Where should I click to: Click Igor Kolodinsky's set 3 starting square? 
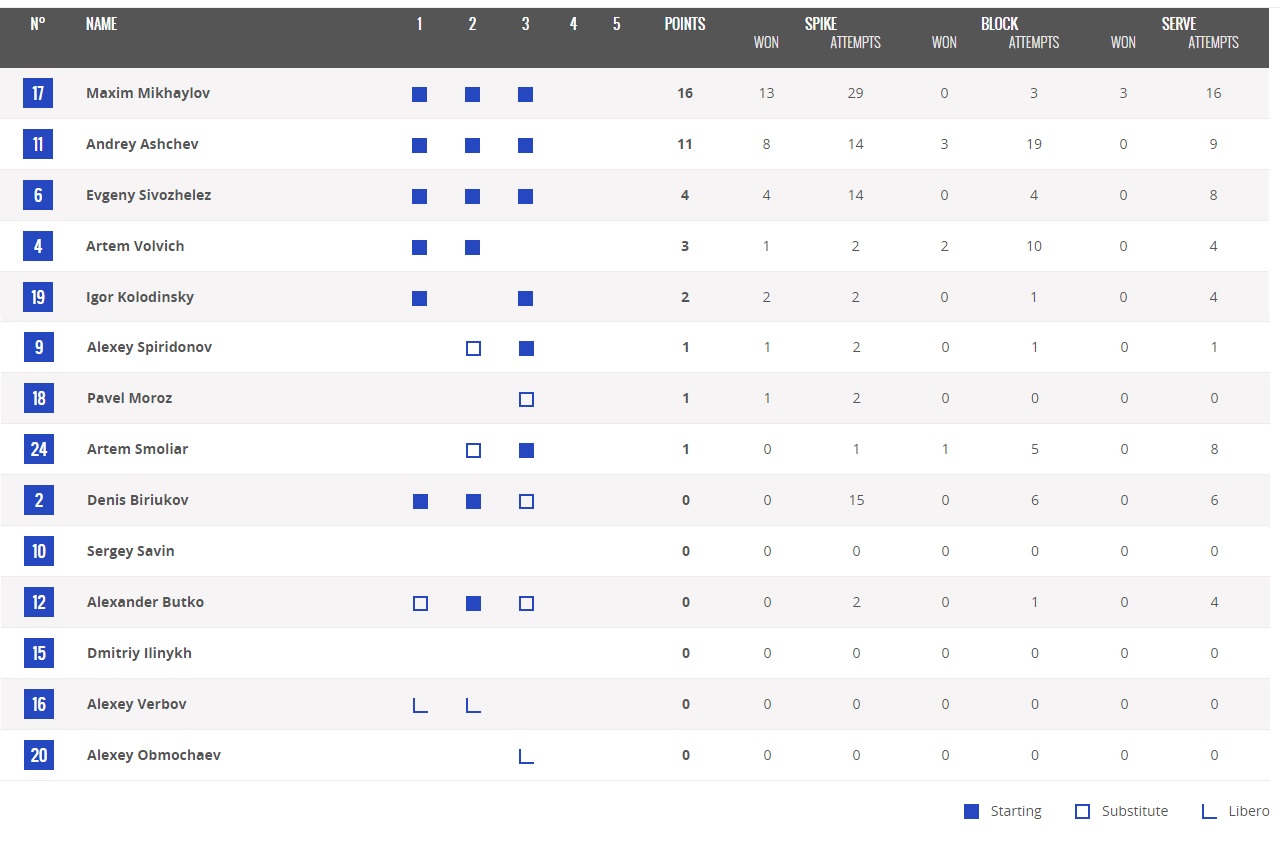526,298
